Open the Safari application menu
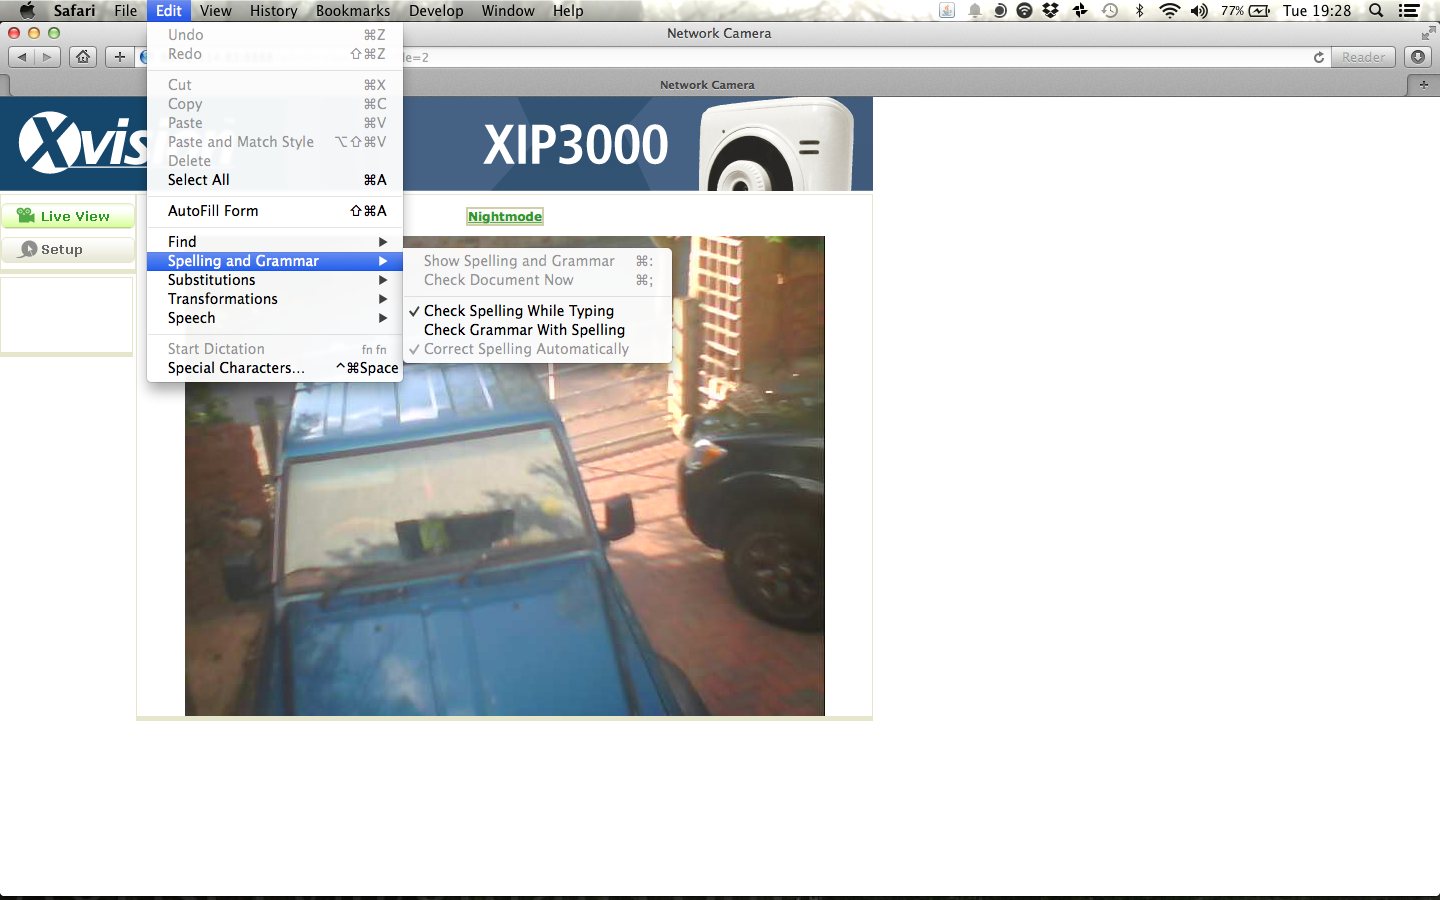 coord(74,11)
